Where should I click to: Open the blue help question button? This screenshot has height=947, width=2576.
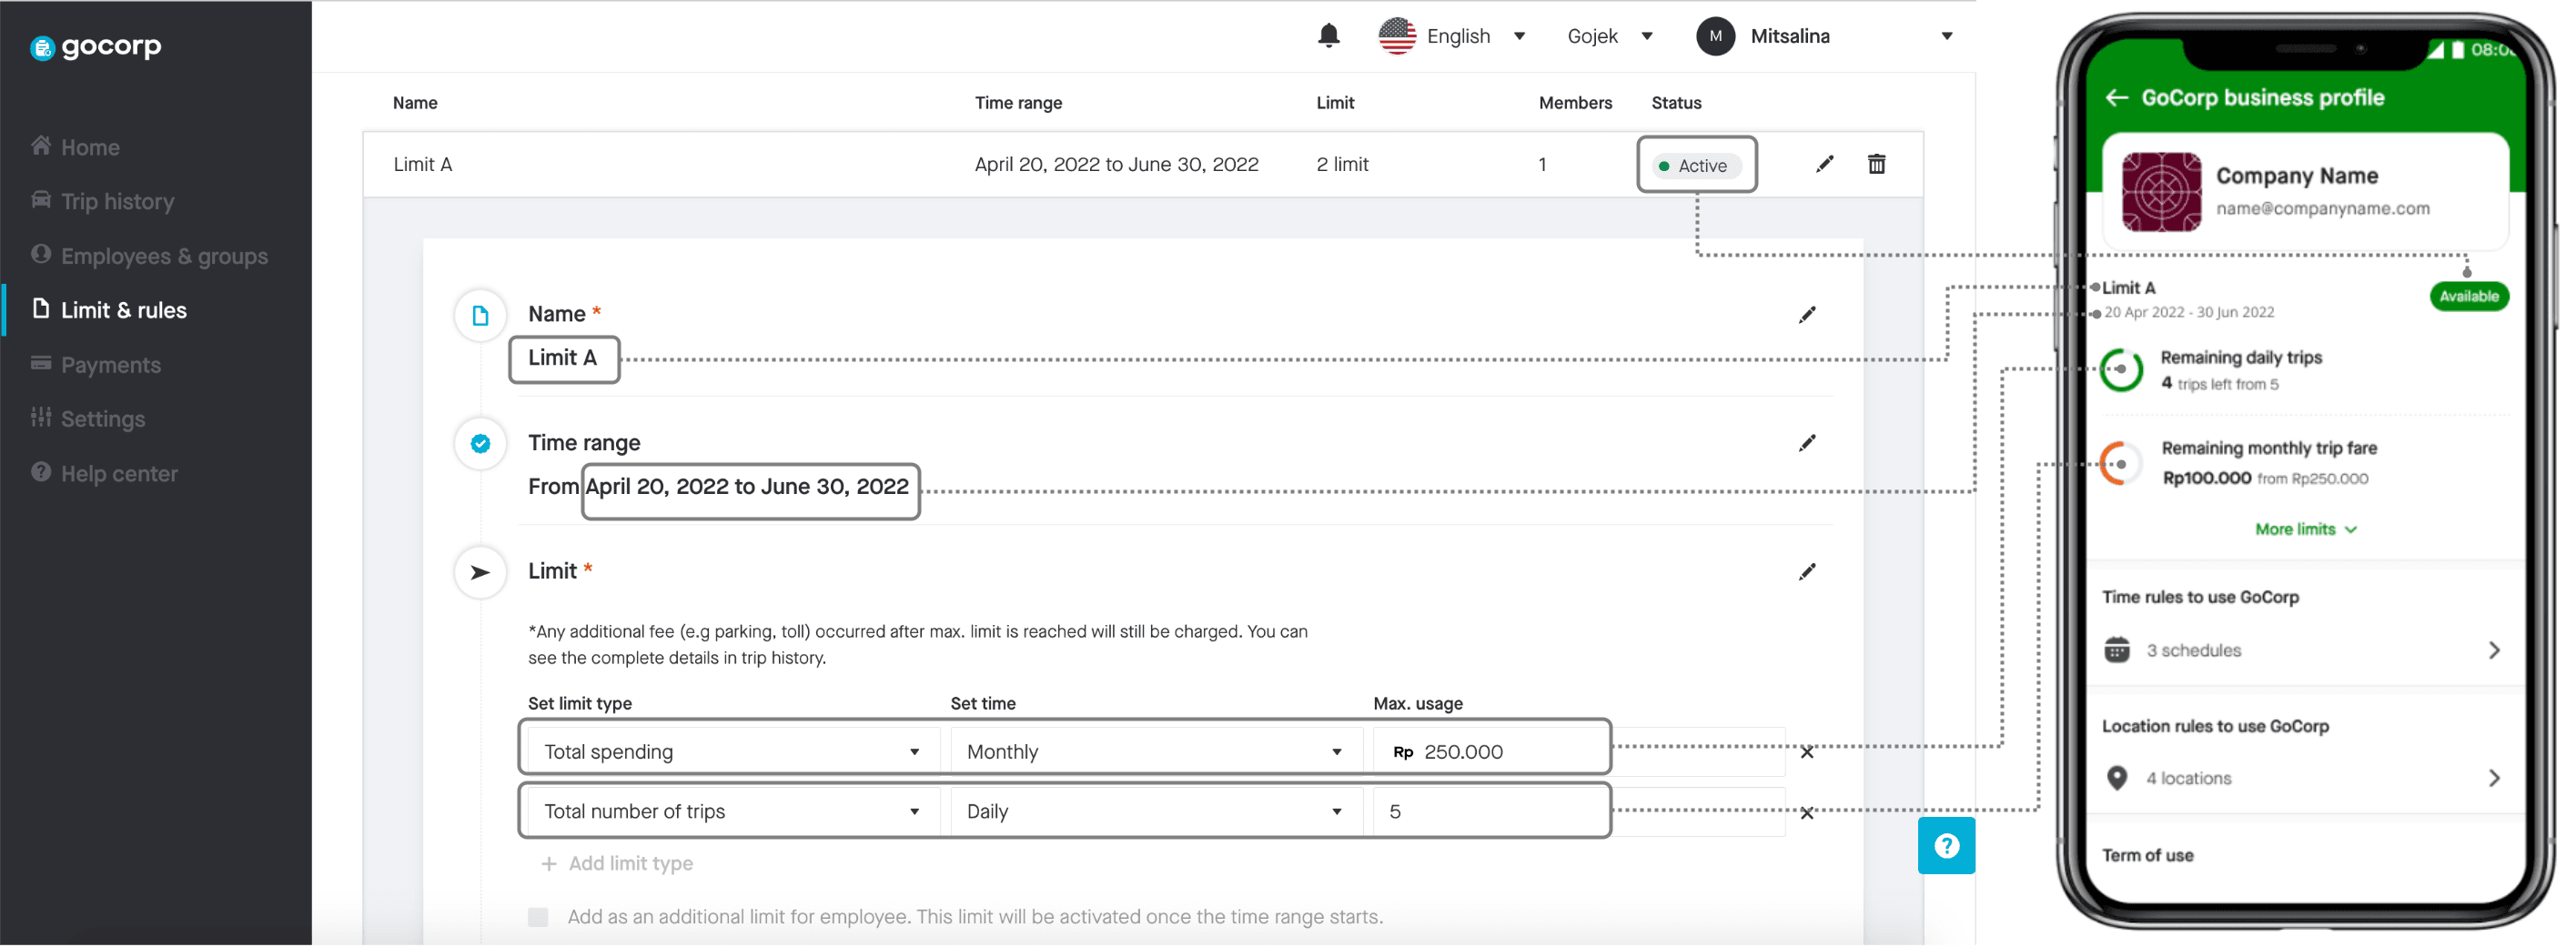pyautogui.click(x=1945, y=847)
